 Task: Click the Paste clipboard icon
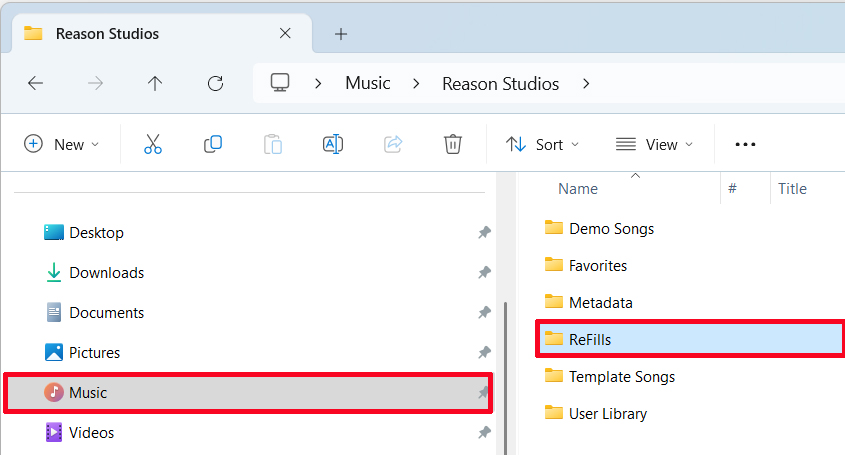tap(273, 144)
